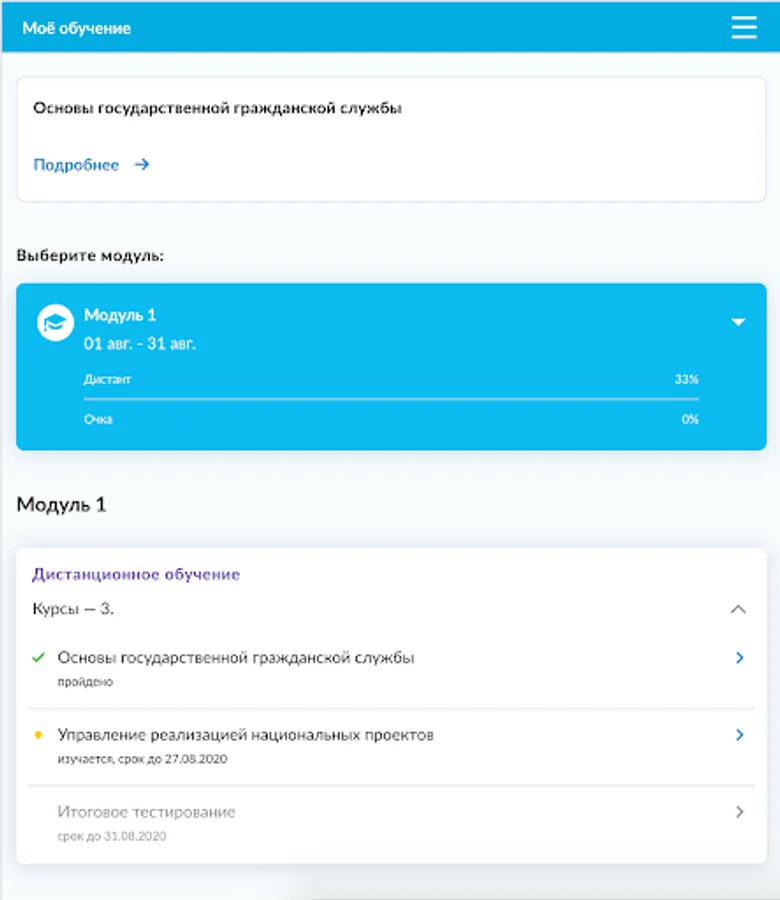
Task: Click the Курсы — 3. section header
Action: 73,608
